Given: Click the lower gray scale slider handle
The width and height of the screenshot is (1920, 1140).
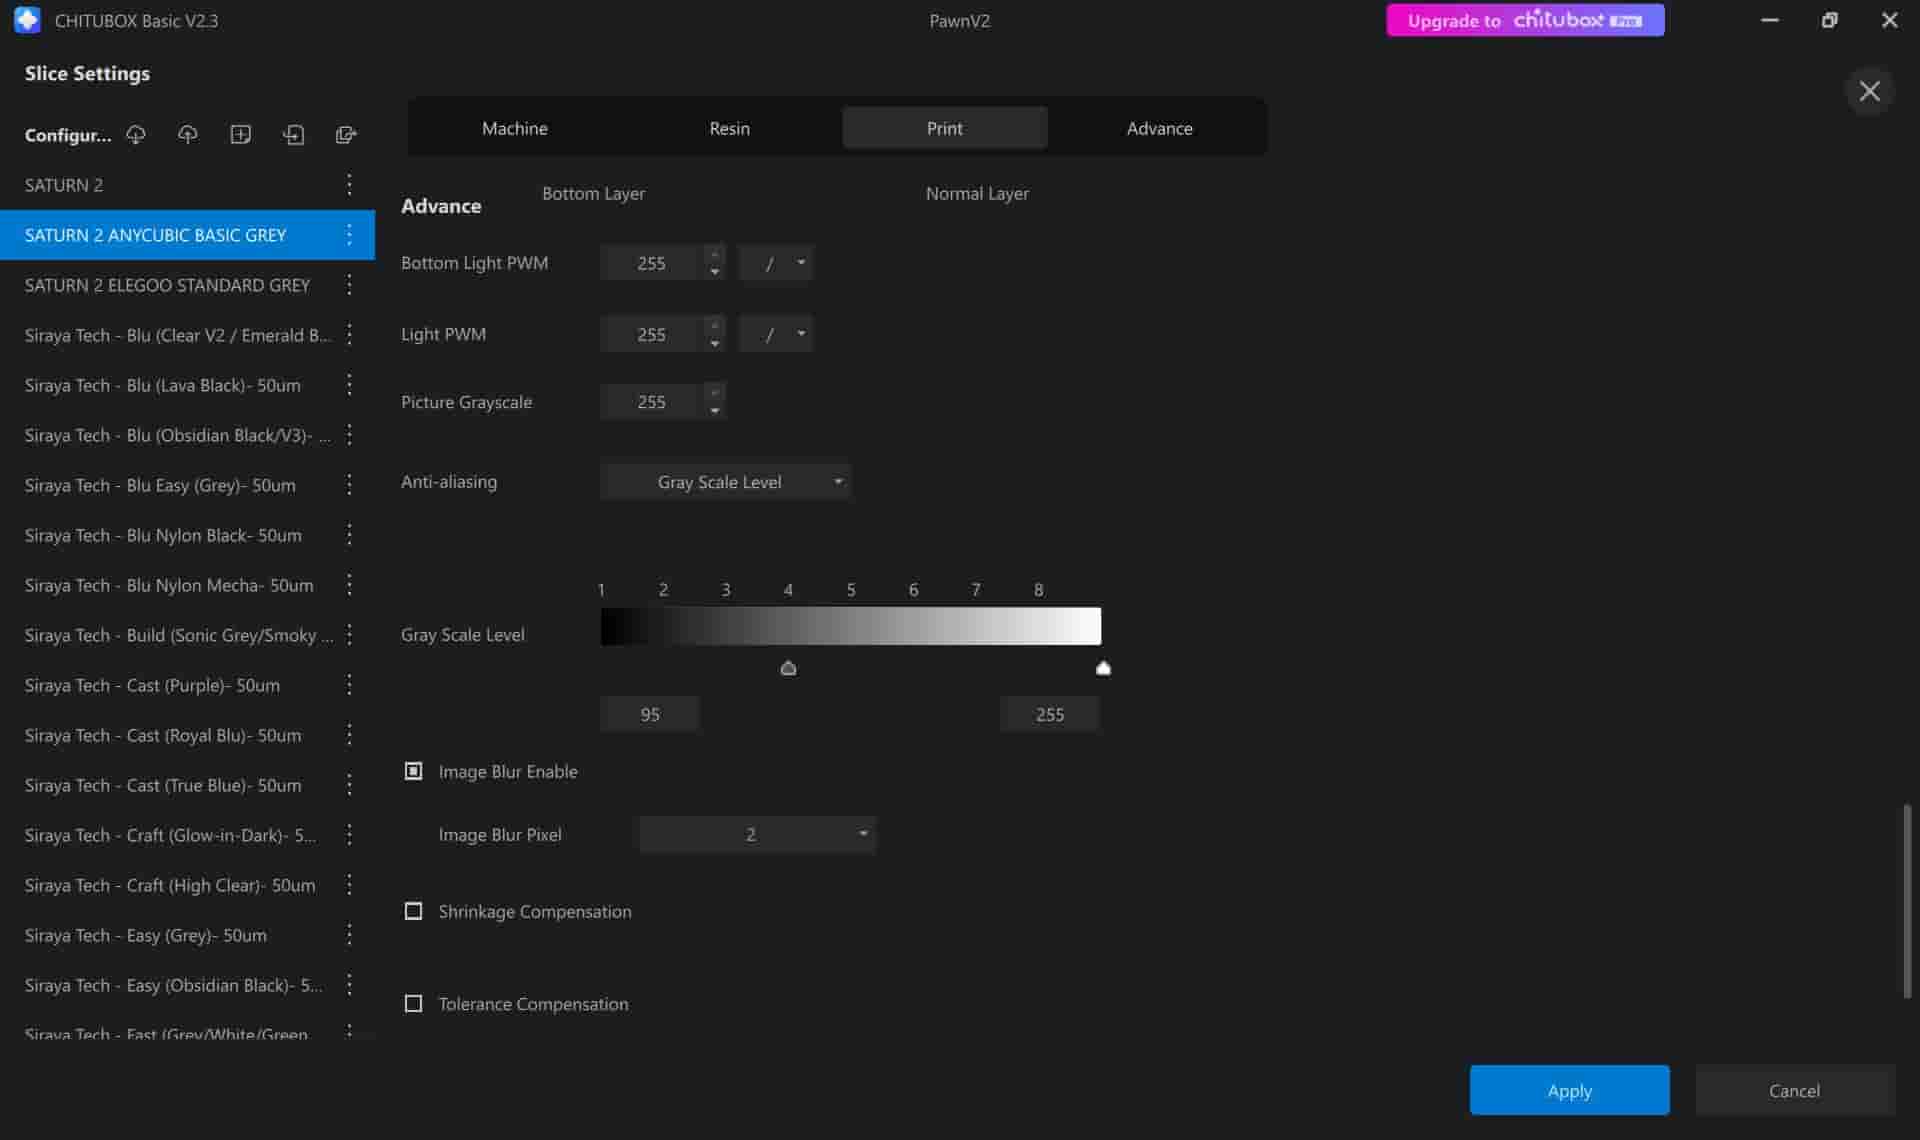Looking at the screenshot, I should click(788, 668).
